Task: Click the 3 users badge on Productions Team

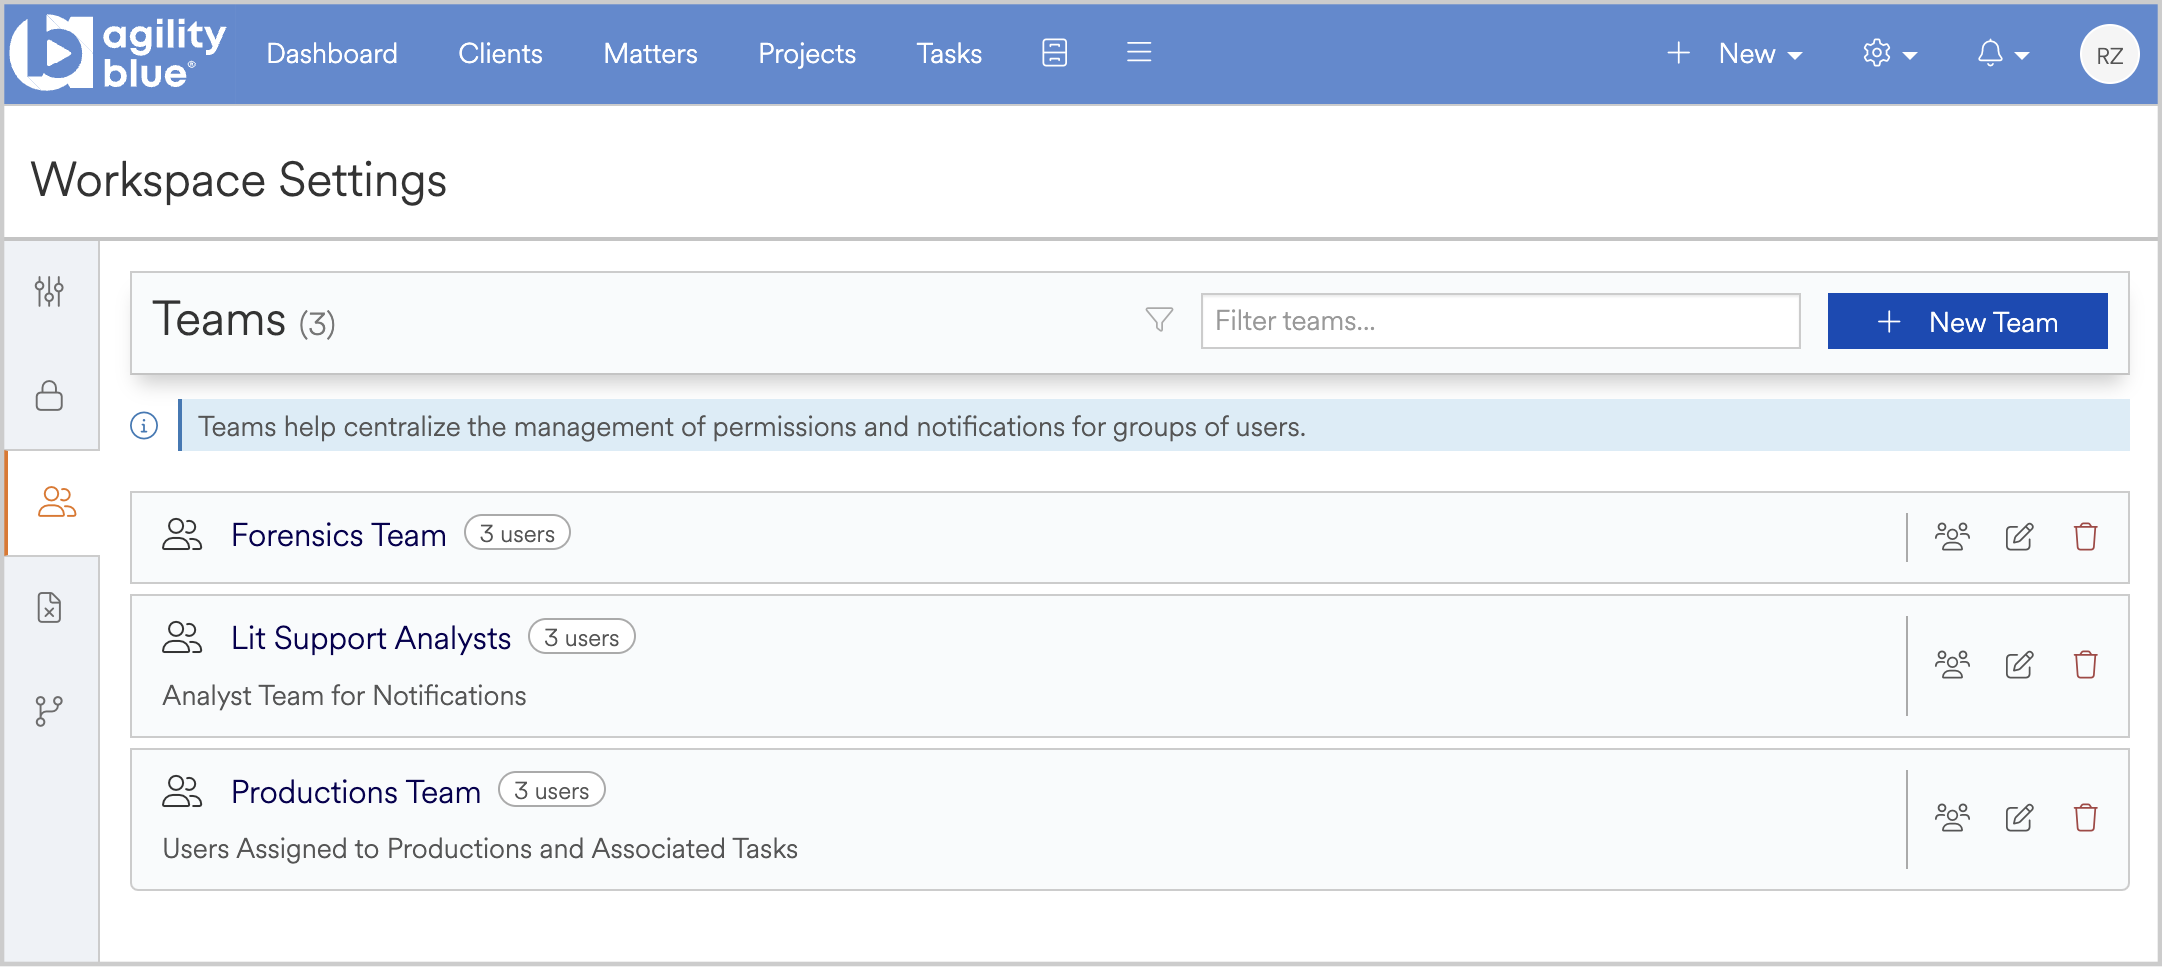Action: pos(551,790)
